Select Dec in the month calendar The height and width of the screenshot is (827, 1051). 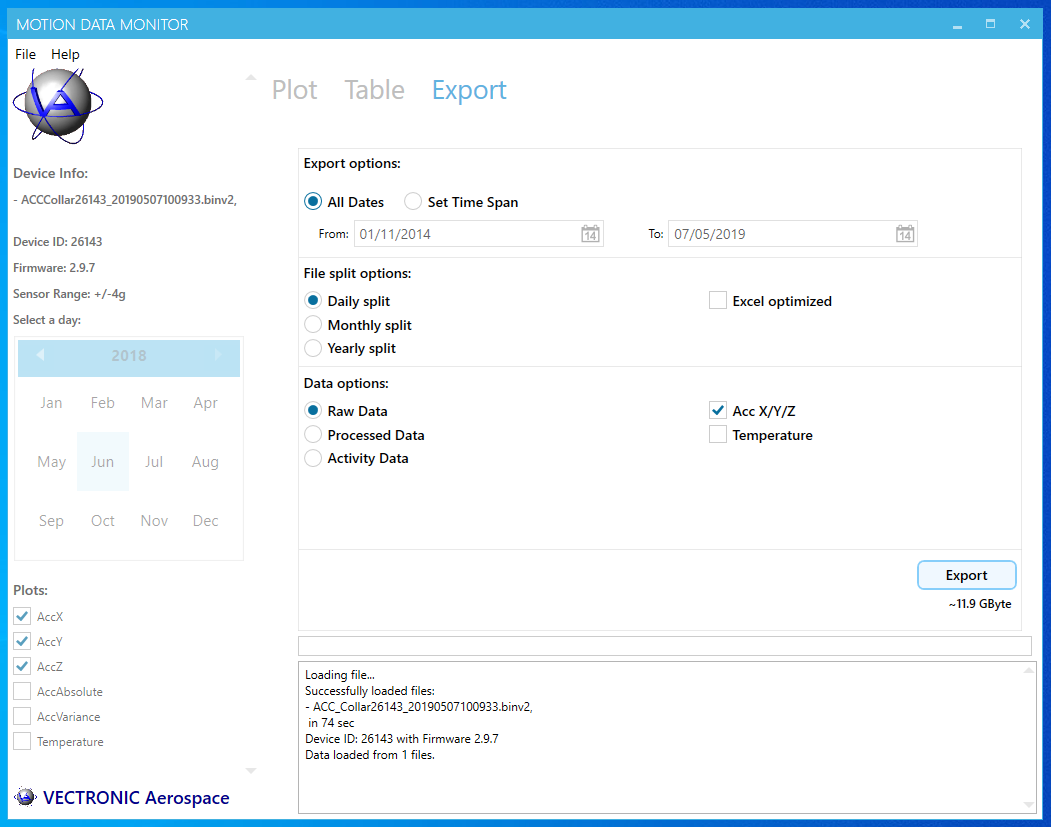[205, 521]
